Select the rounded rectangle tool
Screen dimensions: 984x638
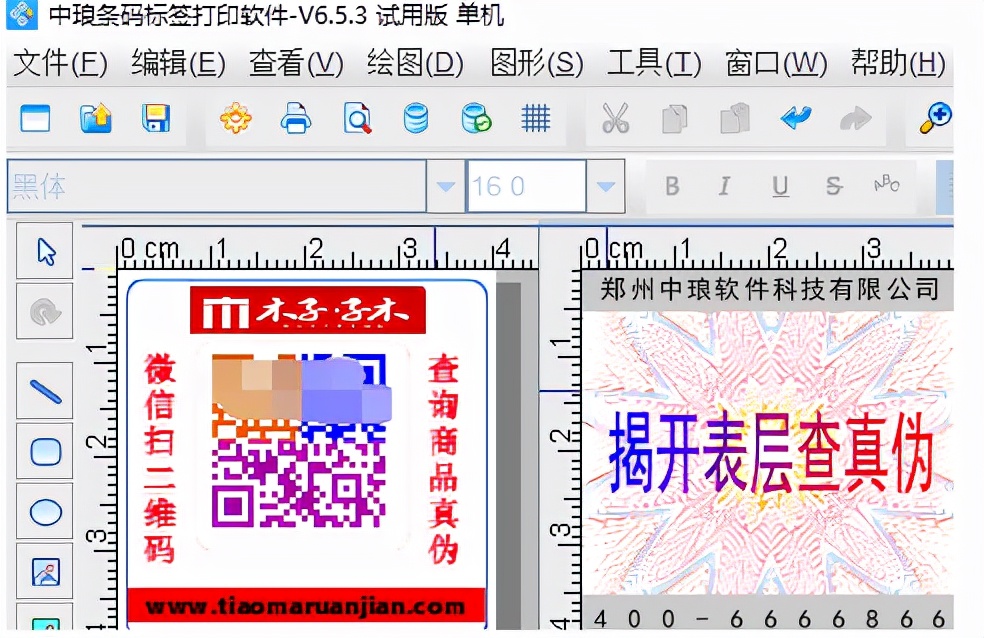point(44,451)
